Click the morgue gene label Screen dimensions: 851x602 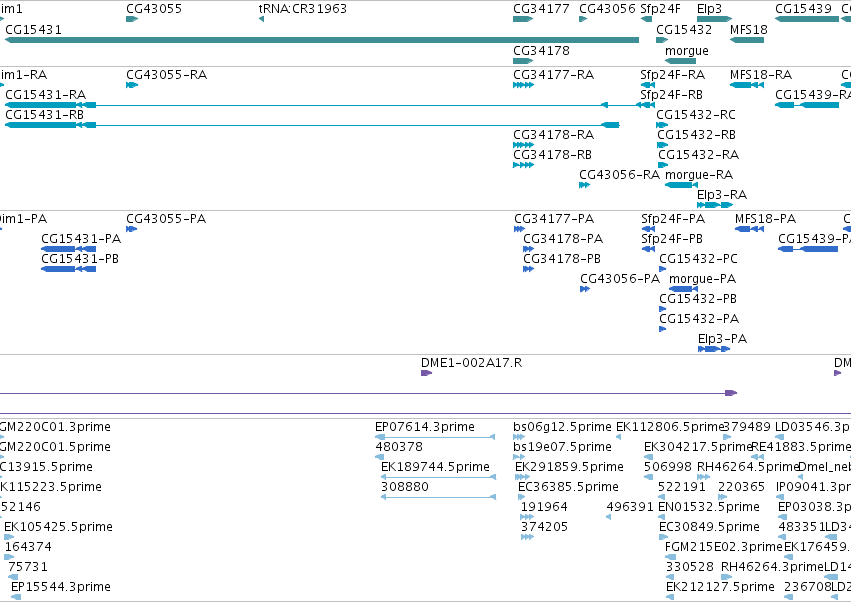pos(687,50)
